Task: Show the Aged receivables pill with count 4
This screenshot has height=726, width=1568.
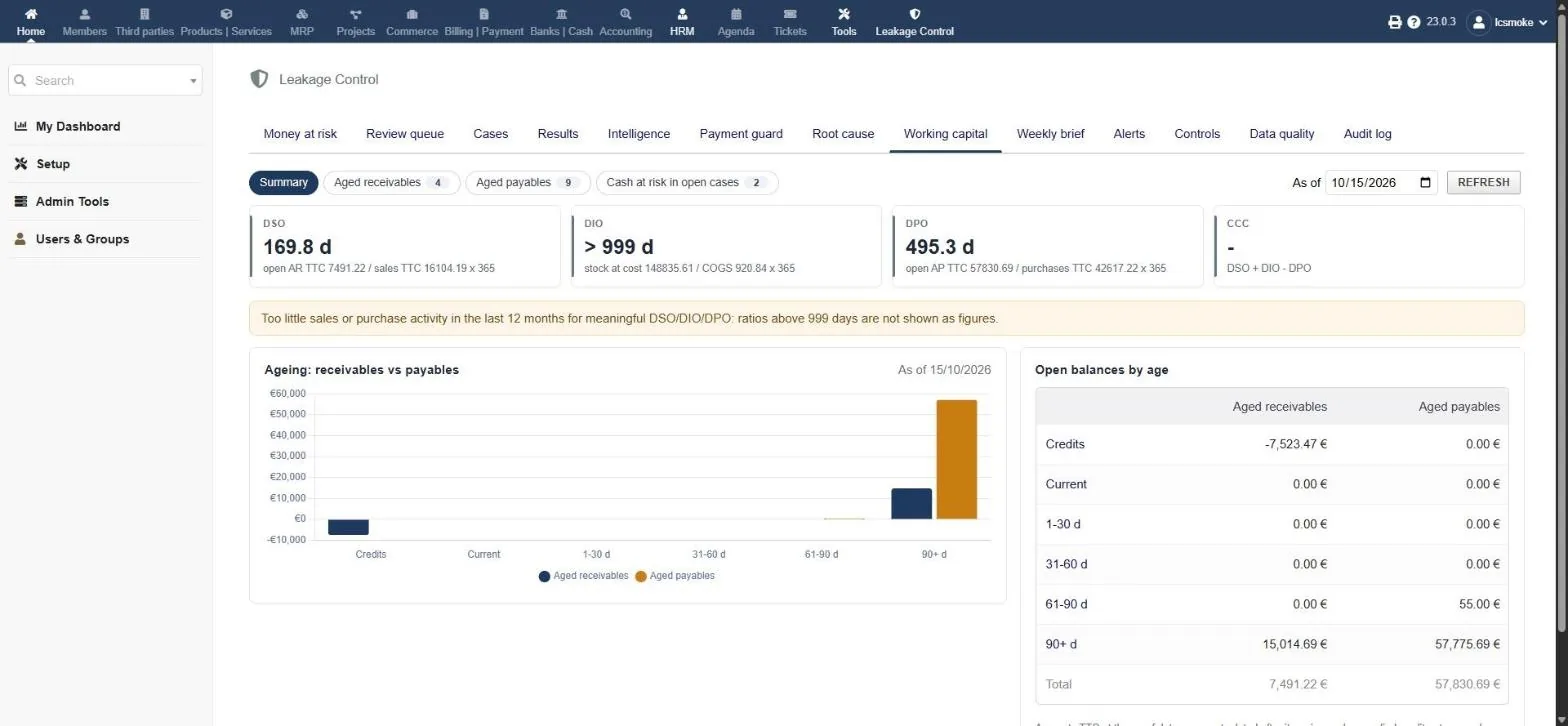Action: pos(391,183)
